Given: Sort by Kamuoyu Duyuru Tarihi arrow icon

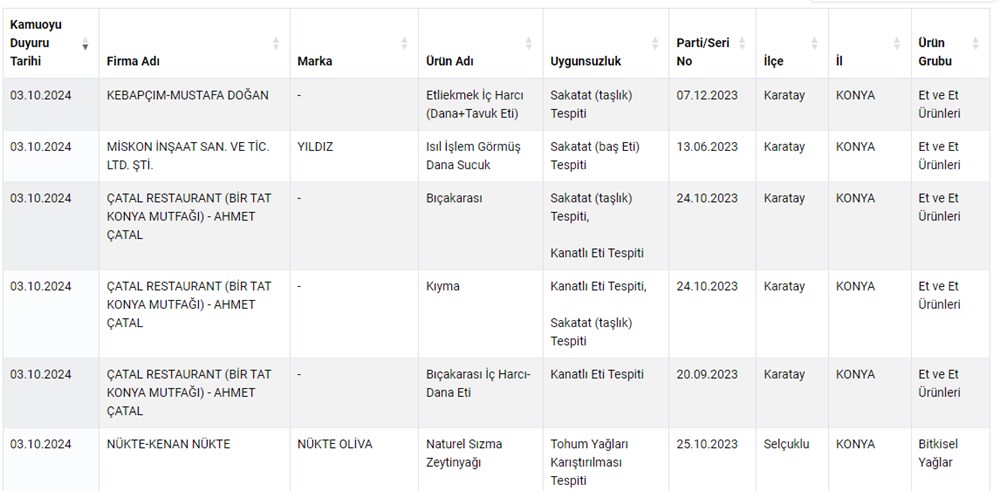Looking at the screenshot, I should click(x=85, y=45).
